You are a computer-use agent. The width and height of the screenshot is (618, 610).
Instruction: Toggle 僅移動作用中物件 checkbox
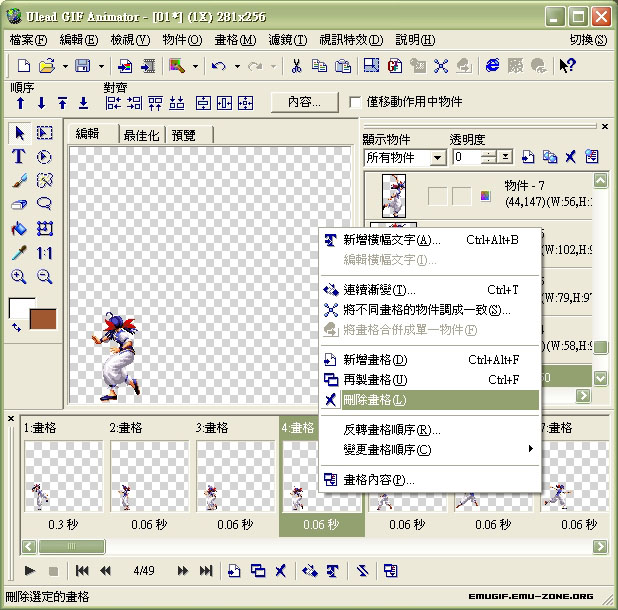point(355,102)
